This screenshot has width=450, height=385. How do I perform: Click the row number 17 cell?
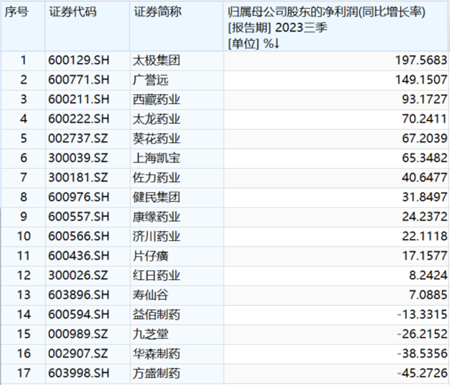click(24, 373)
